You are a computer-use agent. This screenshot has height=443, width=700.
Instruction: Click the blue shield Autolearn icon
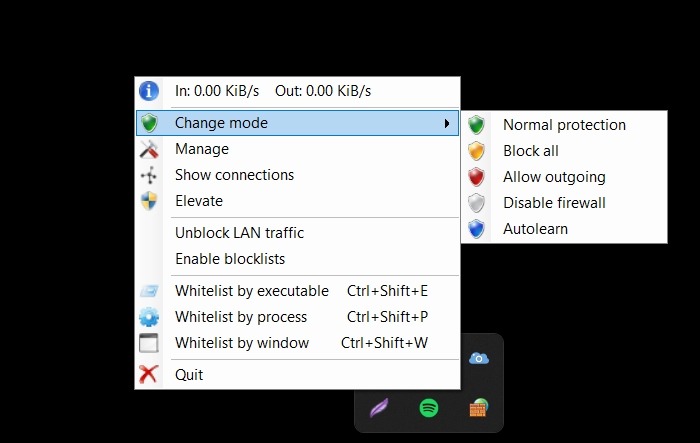point(477,229)
